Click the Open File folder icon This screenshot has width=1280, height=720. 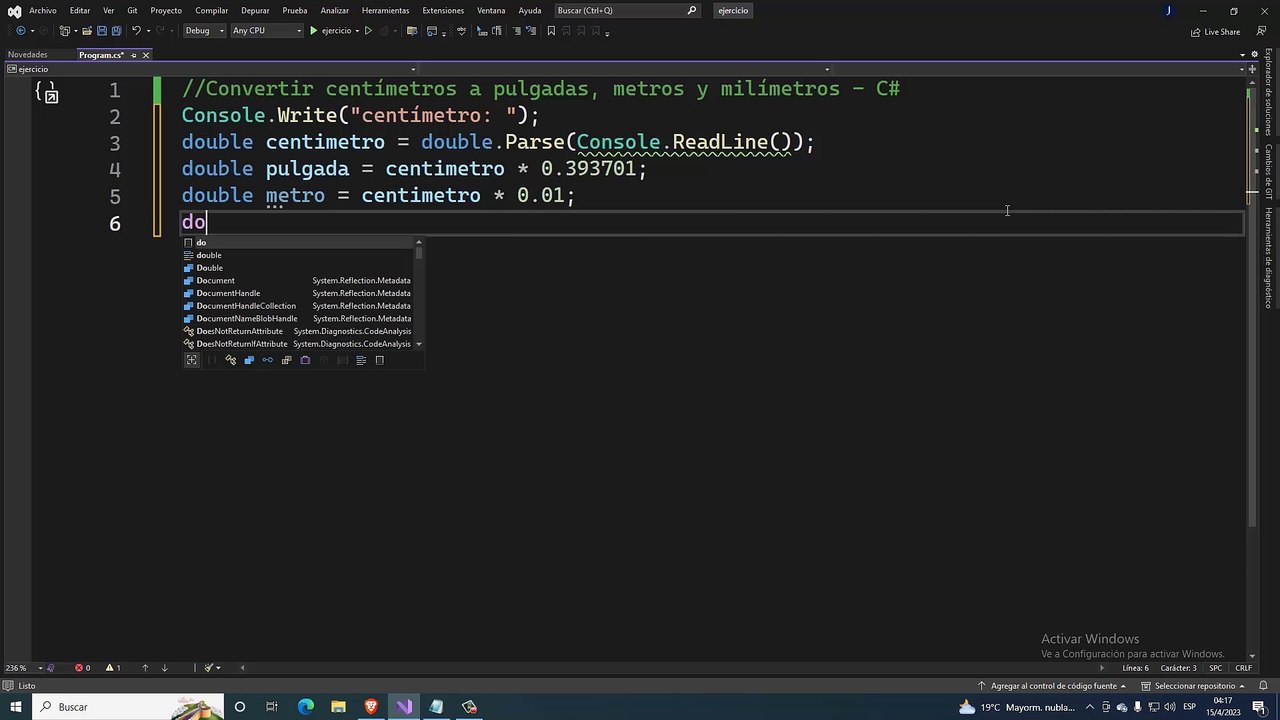coord(87,31)
